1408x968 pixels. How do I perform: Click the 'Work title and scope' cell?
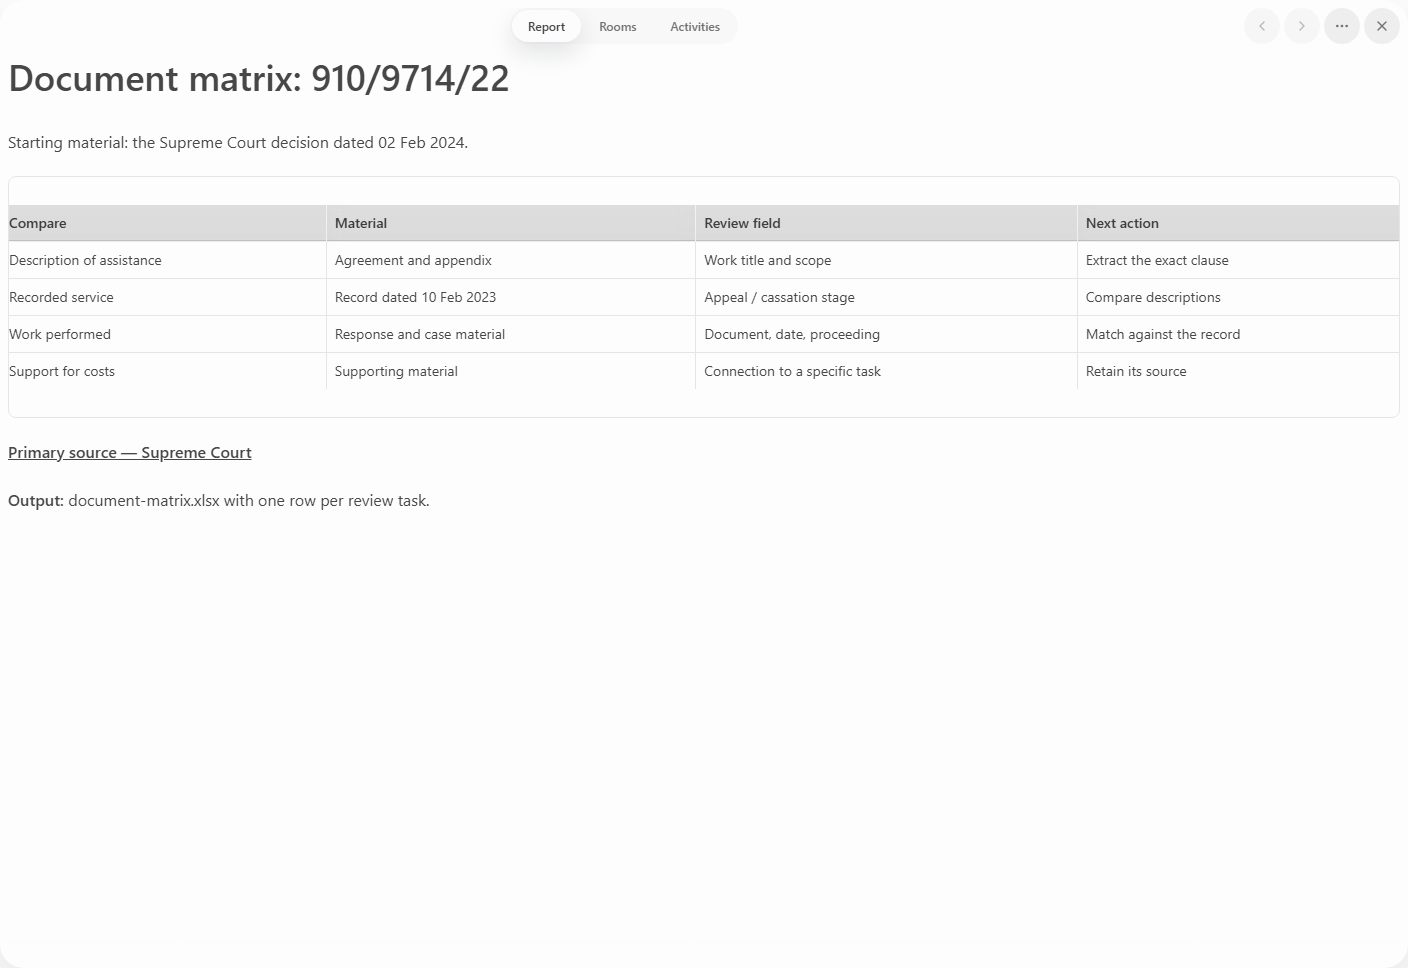click(886, 260)
